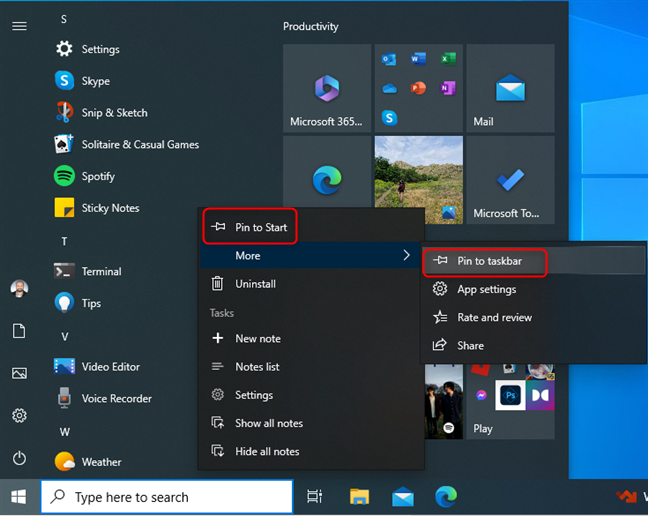Open Task View on the taskbar
Viewport: 648px width, 516px height.
point(314,497)
